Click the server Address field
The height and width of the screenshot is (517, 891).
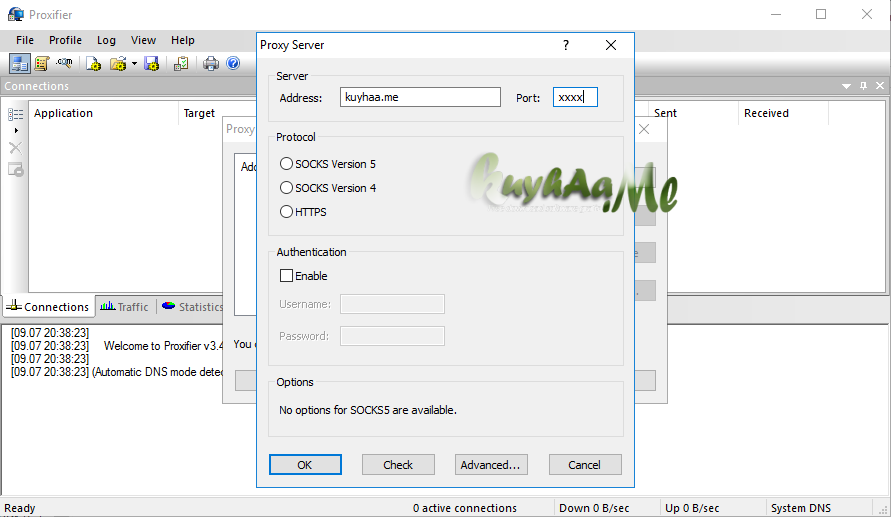point(420,97)
